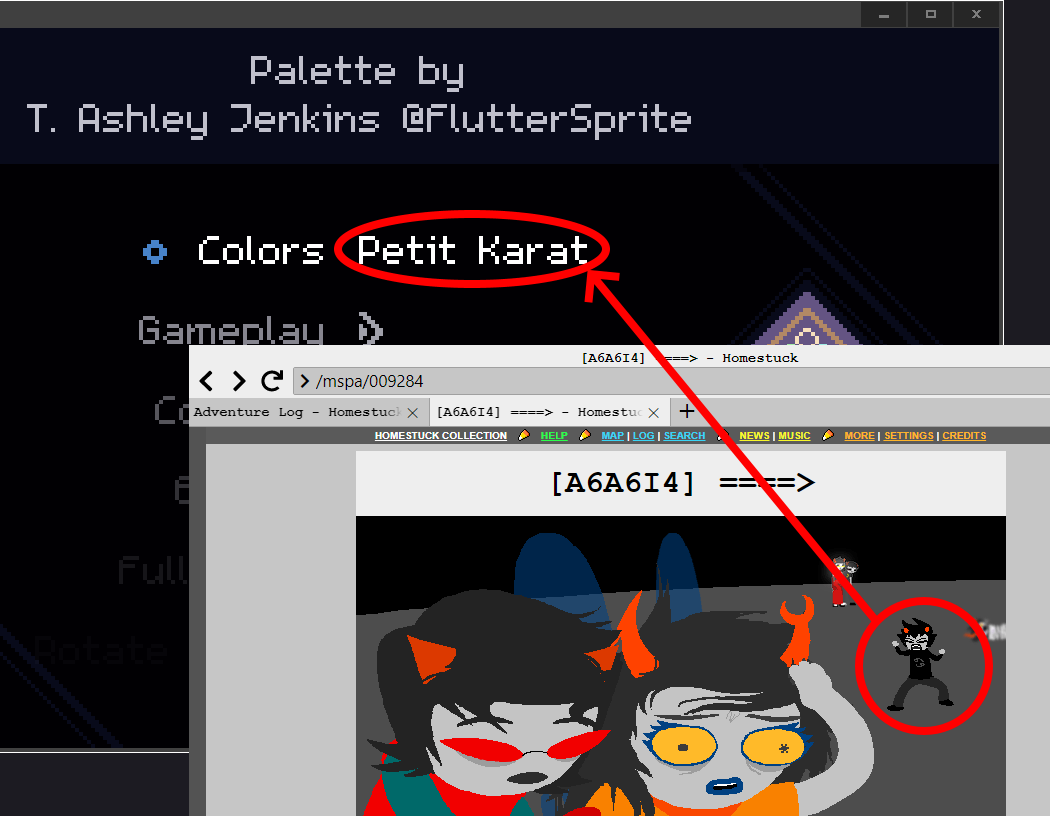
Task: Open the Gameplay menu item
Action: tap(230, 330)
